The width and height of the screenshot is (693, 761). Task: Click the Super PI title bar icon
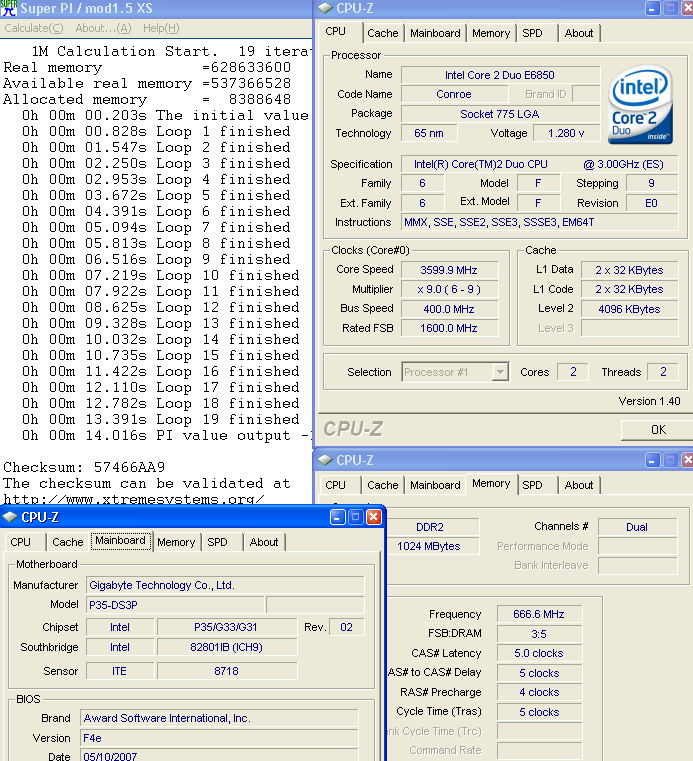tap(9, 8)
